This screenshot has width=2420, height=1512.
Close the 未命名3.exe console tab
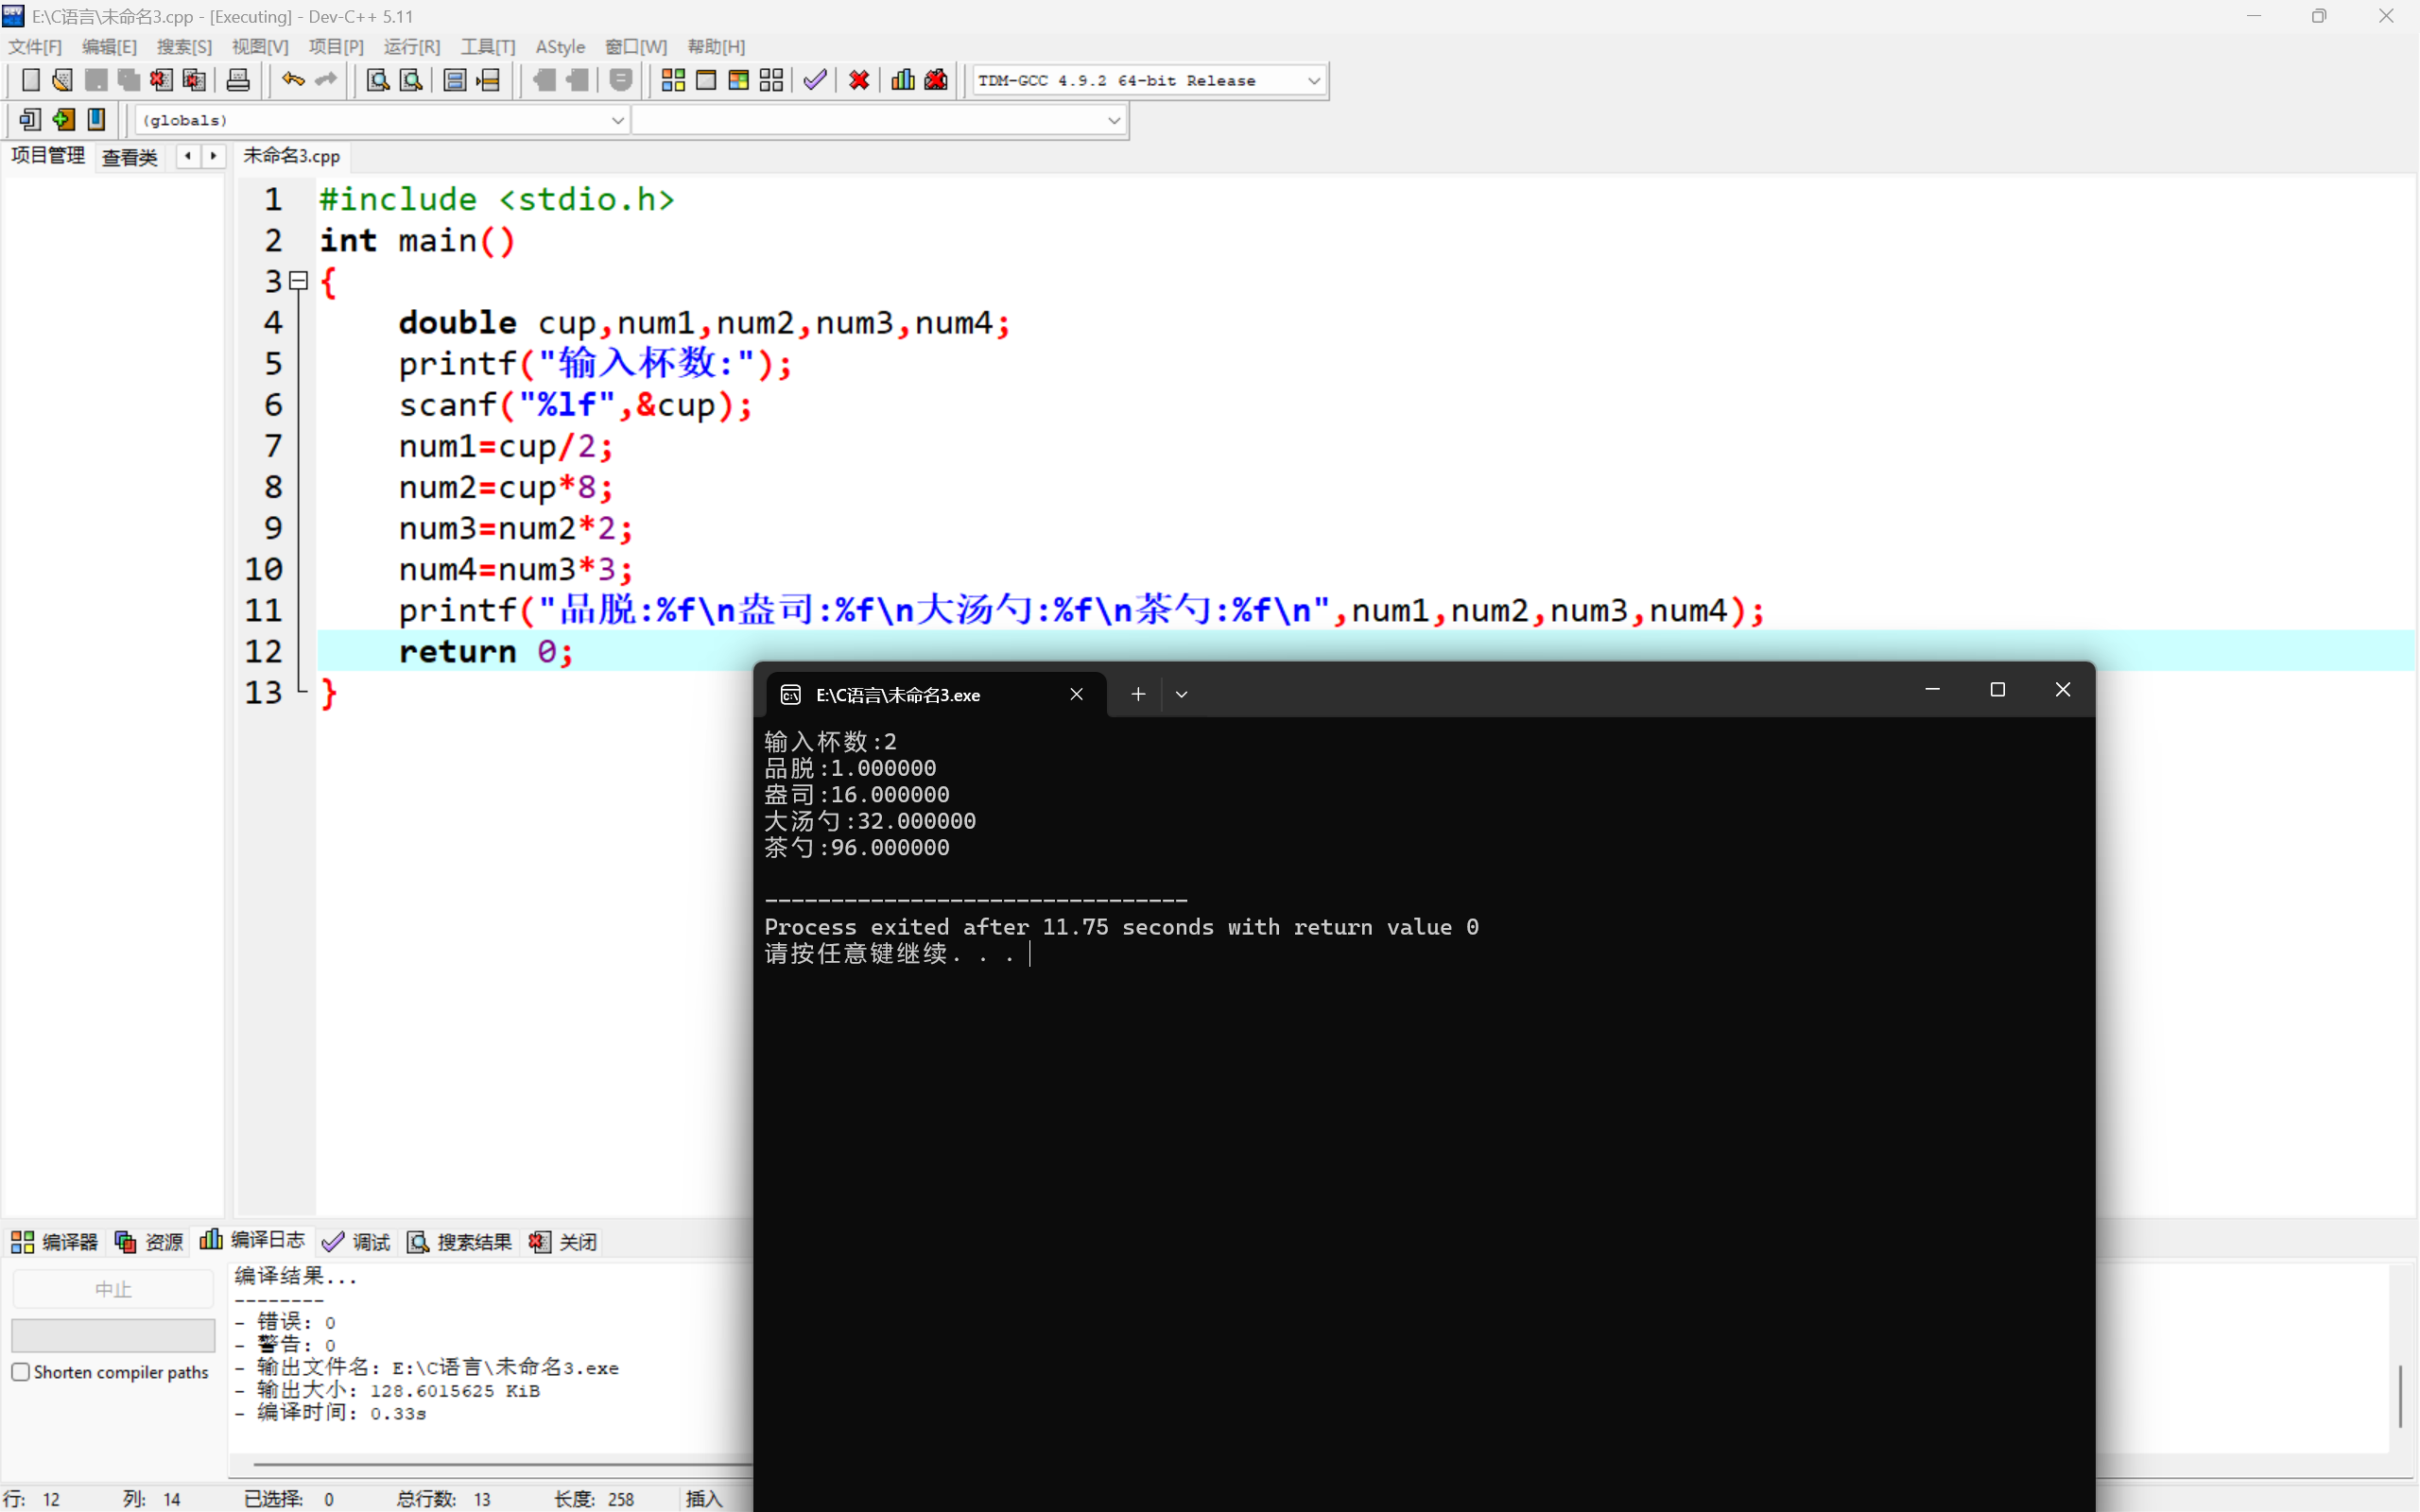pyautogui.click(x=1076, y=694)
